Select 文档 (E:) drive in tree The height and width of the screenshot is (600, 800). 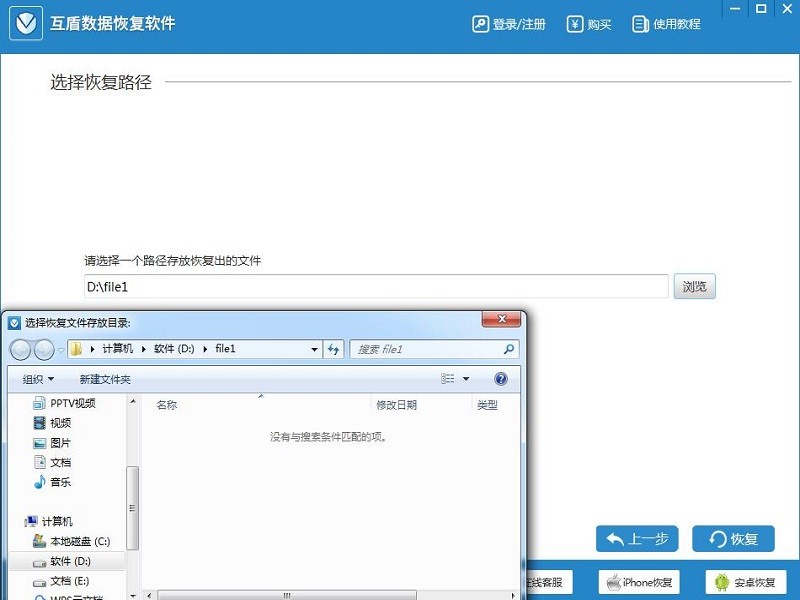(x=61, y=581)
